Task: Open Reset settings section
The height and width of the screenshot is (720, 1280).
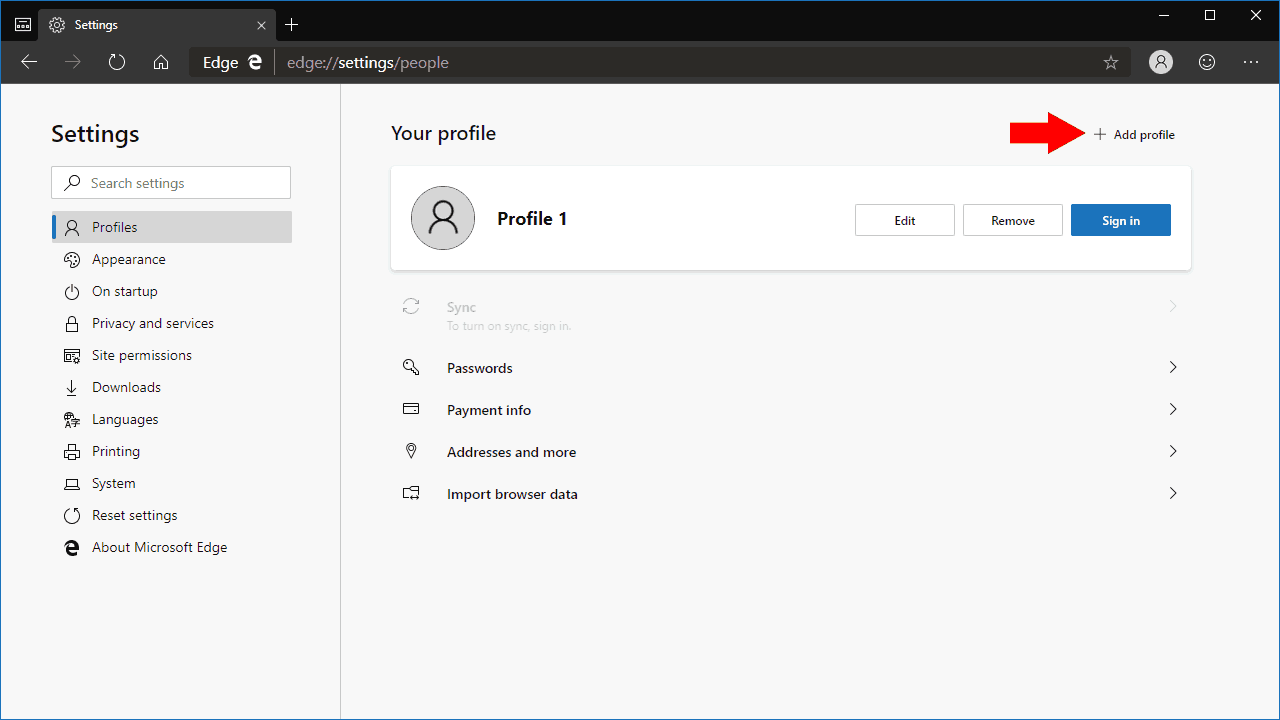Action: (172, 515)
